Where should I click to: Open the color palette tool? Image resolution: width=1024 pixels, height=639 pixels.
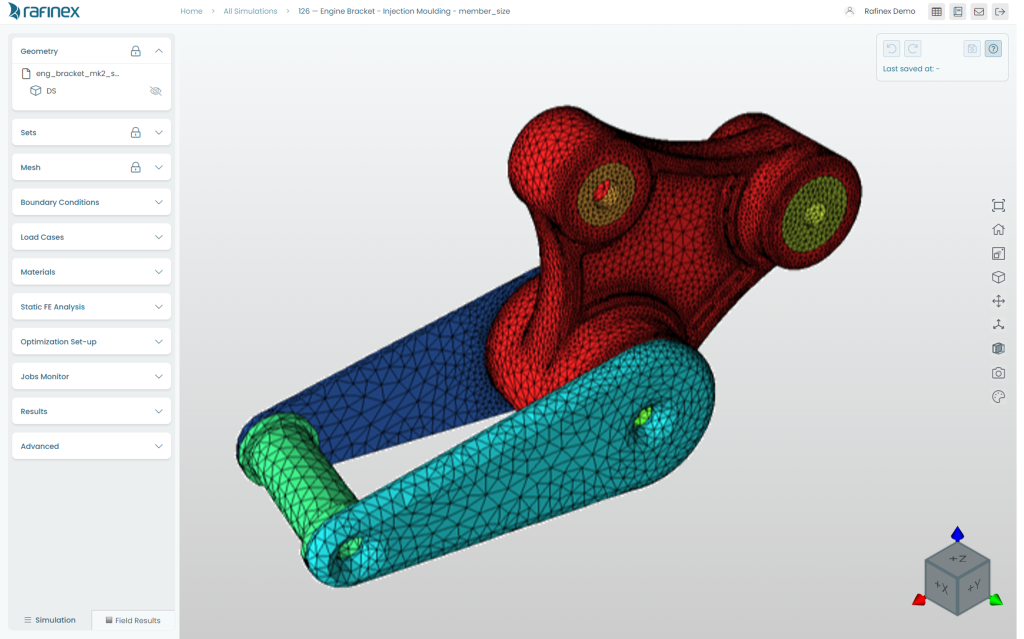pos(997,396)
